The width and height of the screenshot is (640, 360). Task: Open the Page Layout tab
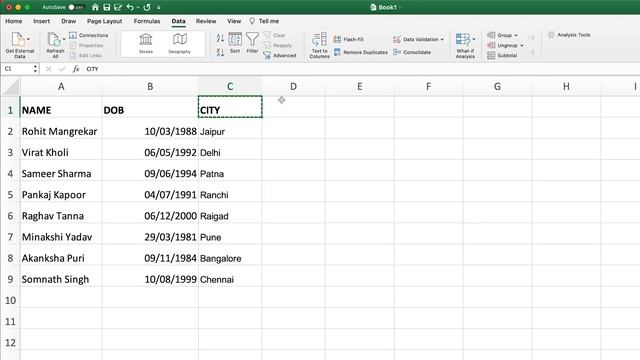(104, 21)
